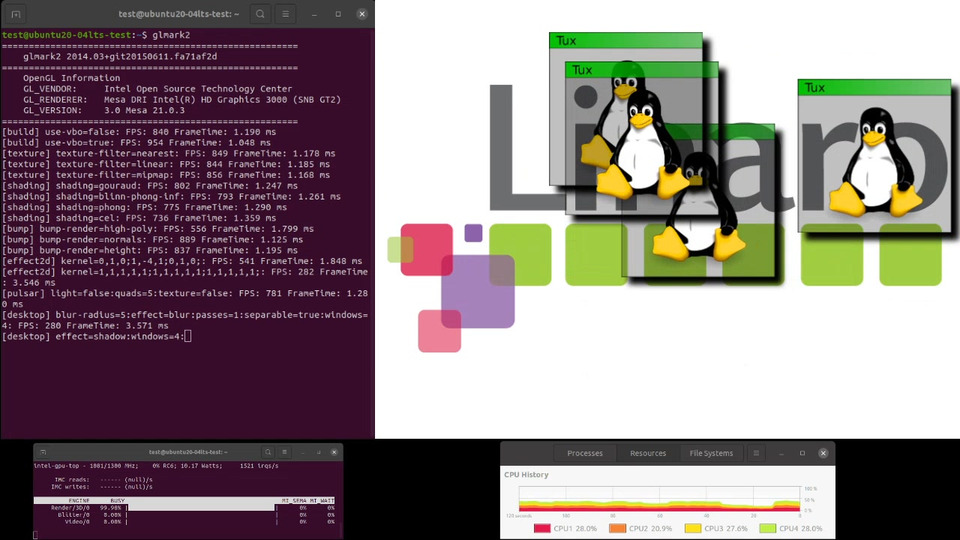
Task: Click the 'shading=cel' result line
Action: point(139,218)
